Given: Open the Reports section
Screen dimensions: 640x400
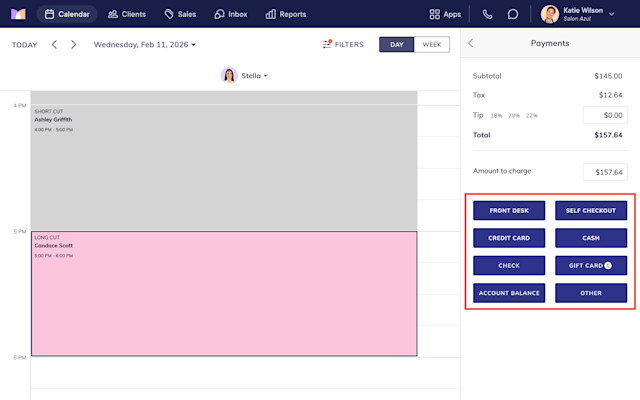Looking at the screenshot, I should [x=286, y=14].
